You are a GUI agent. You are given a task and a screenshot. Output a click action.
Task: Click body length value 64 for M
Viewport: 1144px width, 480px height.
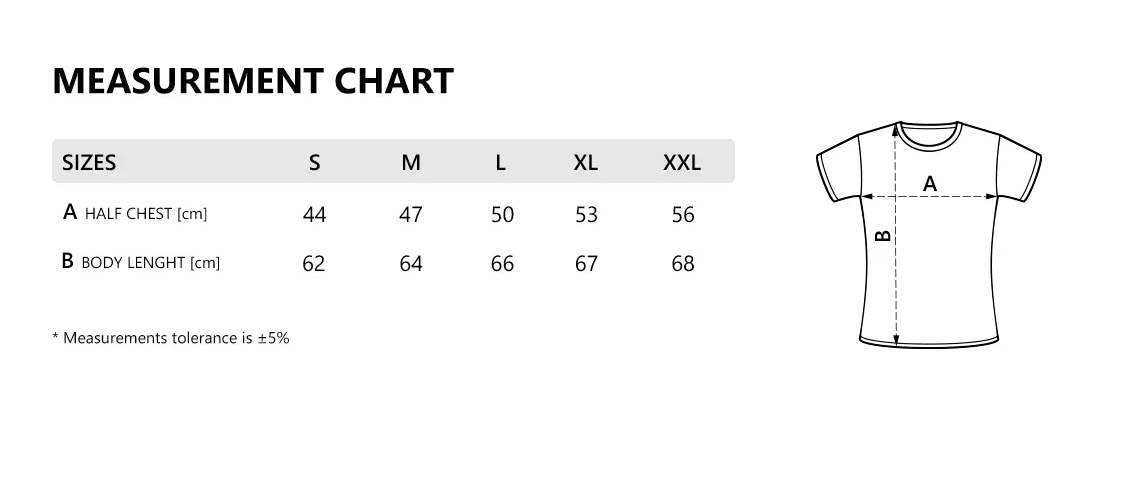click(411, 263)
